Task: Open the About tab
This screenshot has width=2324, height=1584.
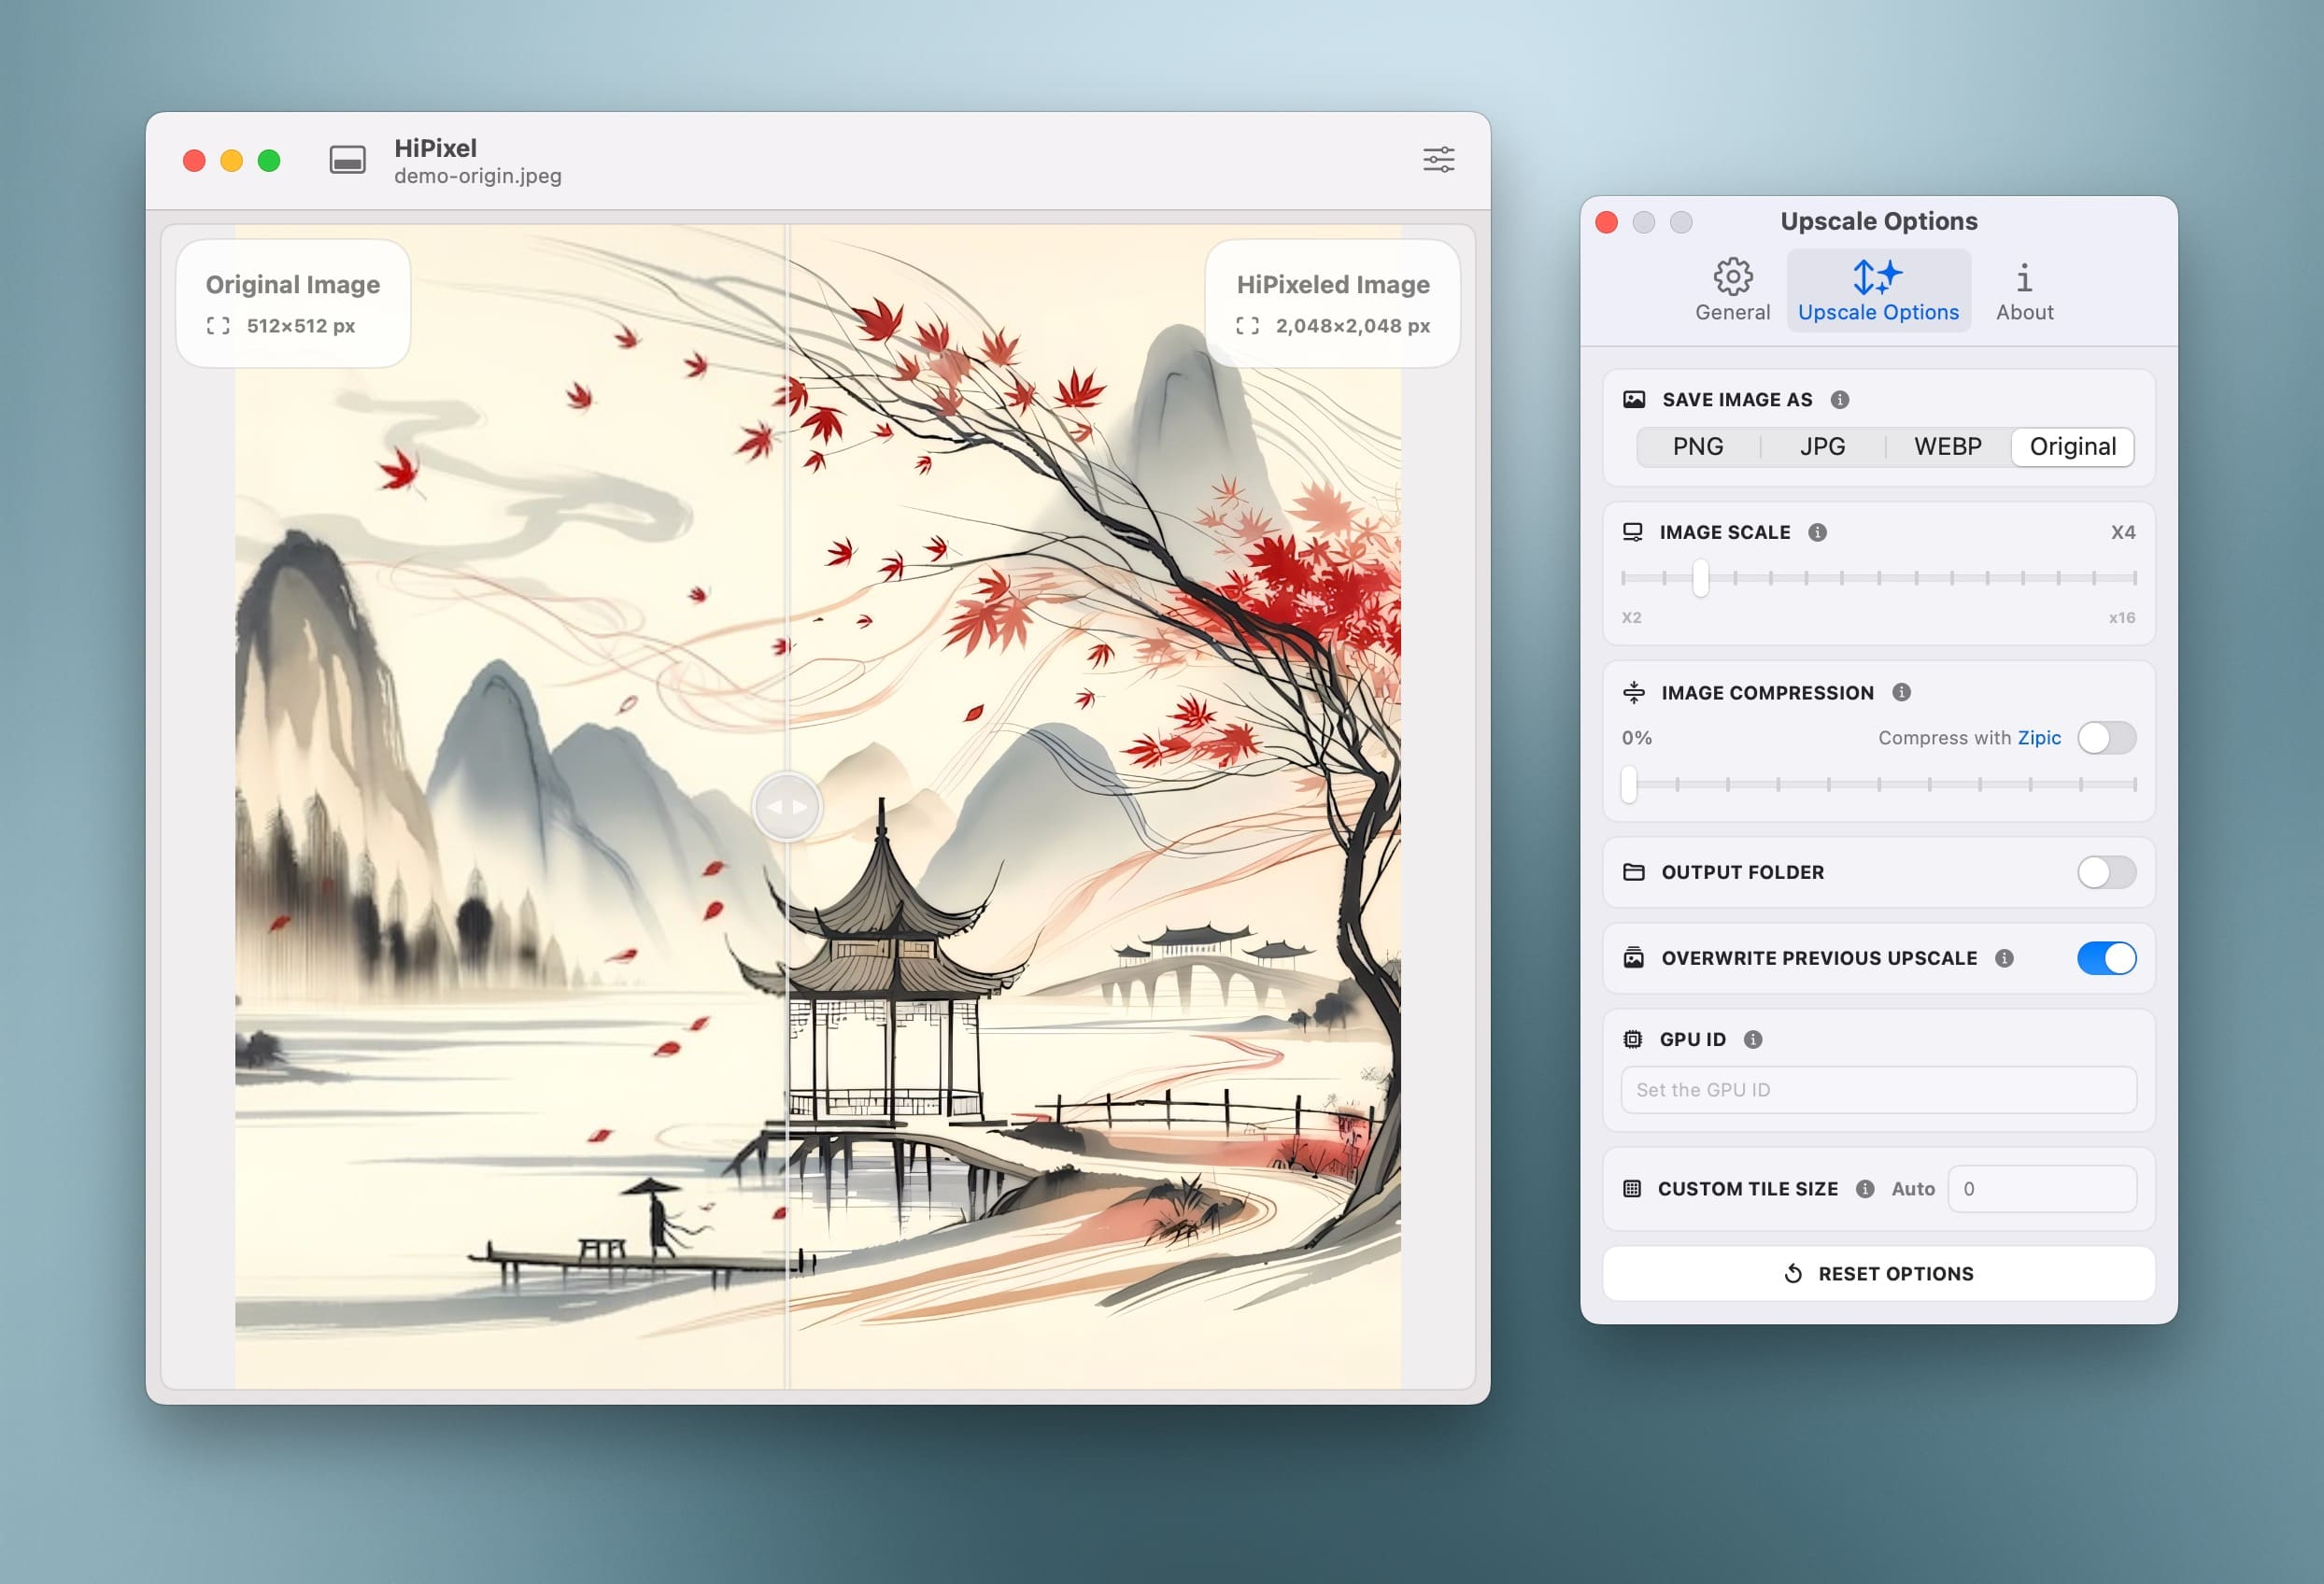Action: [2023, 289]
